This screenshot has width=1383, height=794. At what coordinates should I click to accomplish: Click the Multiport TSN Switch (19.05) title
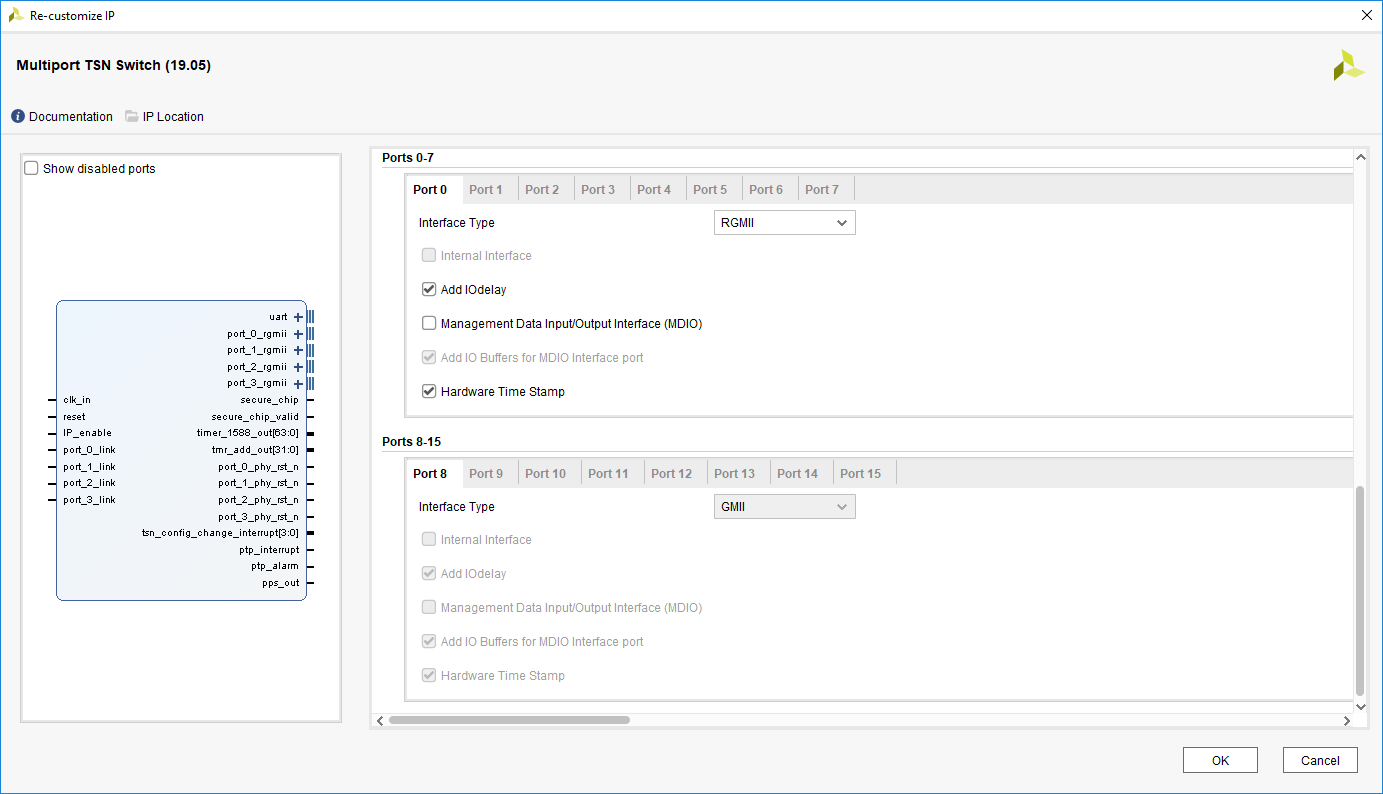(113, 66)
